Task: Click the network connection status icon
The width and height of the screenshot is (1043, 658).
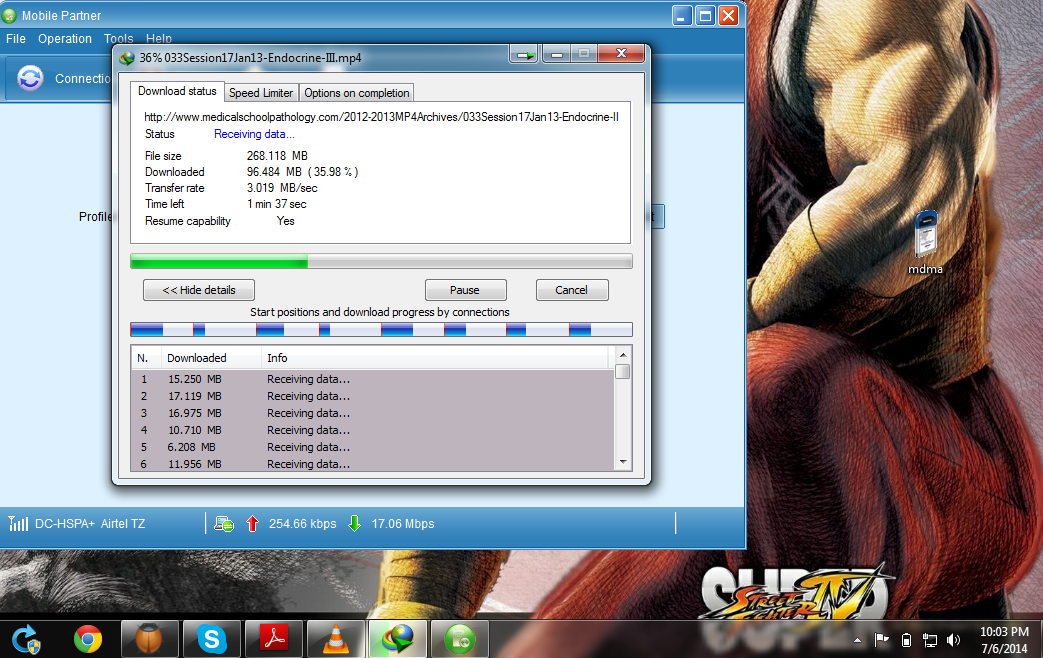Action: coord(224,524)
